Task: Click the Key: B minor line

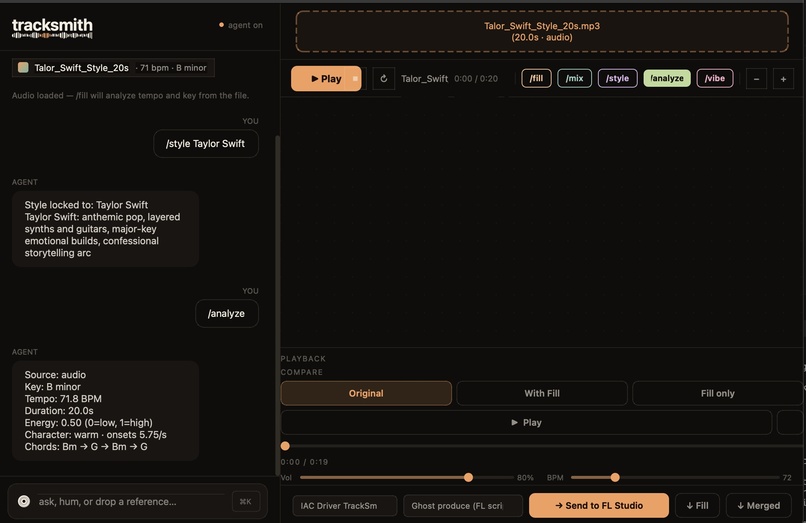Action: [x=52, y=387]
